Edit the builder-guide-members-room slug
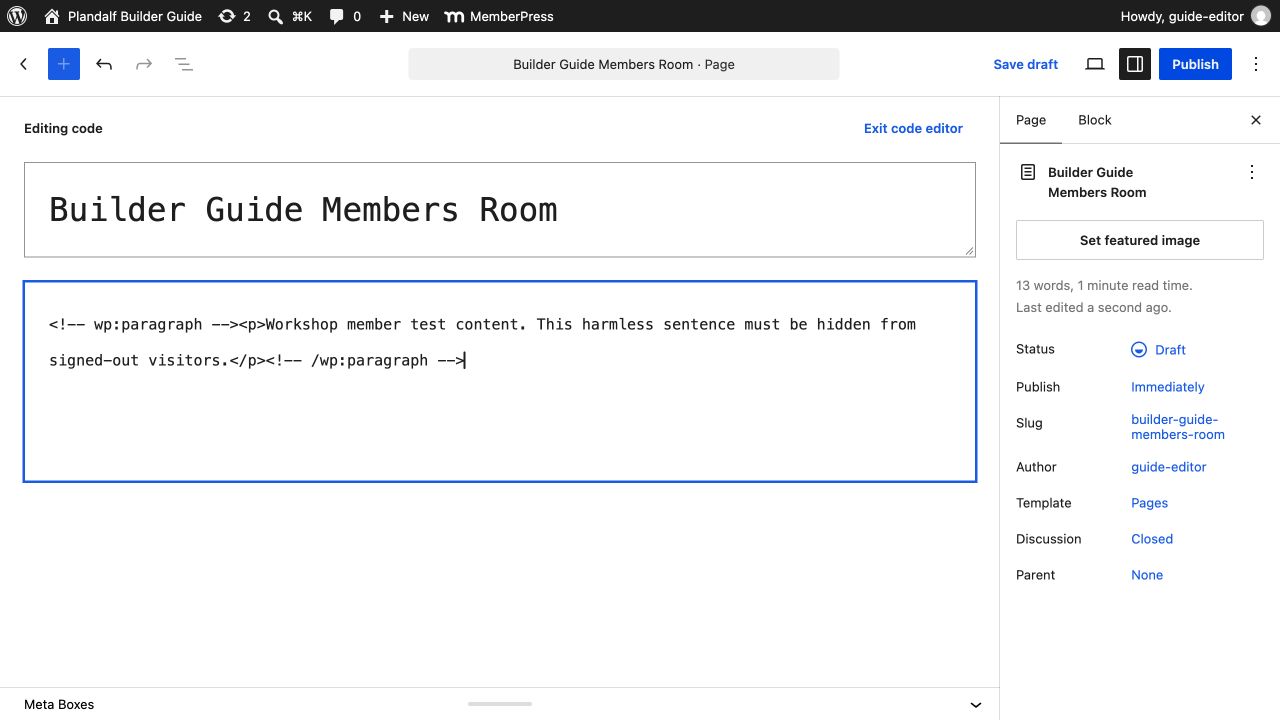Image resolution: width=1280 pixels, height=720 pixels. [1178, 427]
